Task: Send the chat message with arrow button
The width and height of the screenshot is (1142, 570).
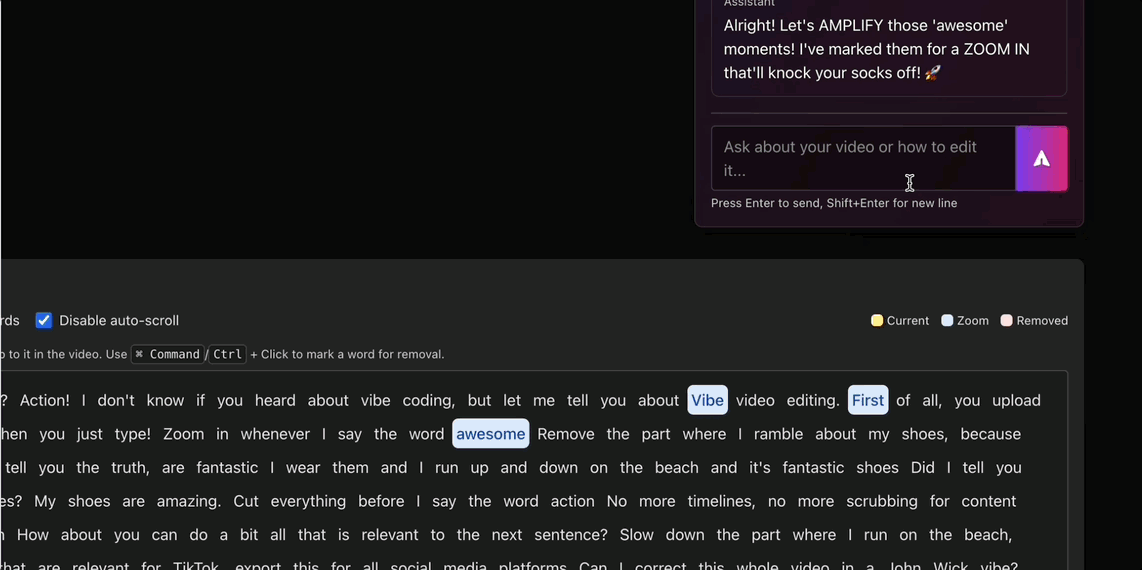Action: coord(1041,158)
